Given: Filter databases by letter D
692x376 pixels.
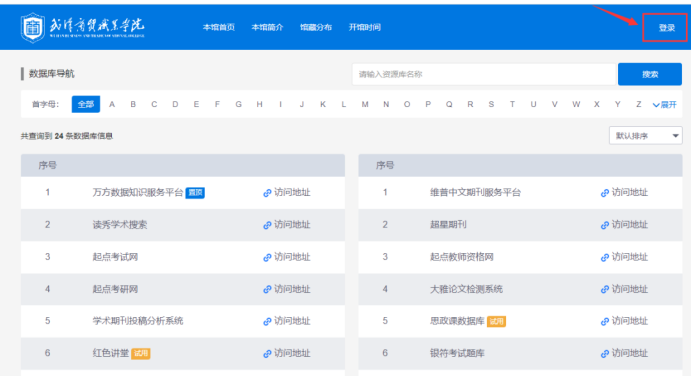Looking at the screenshot, I should coord(175,104).
